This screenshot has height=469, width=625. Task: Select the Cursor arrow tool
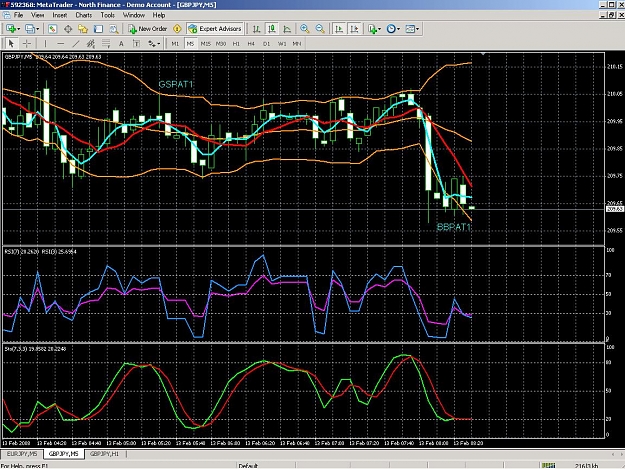[11, 43]
